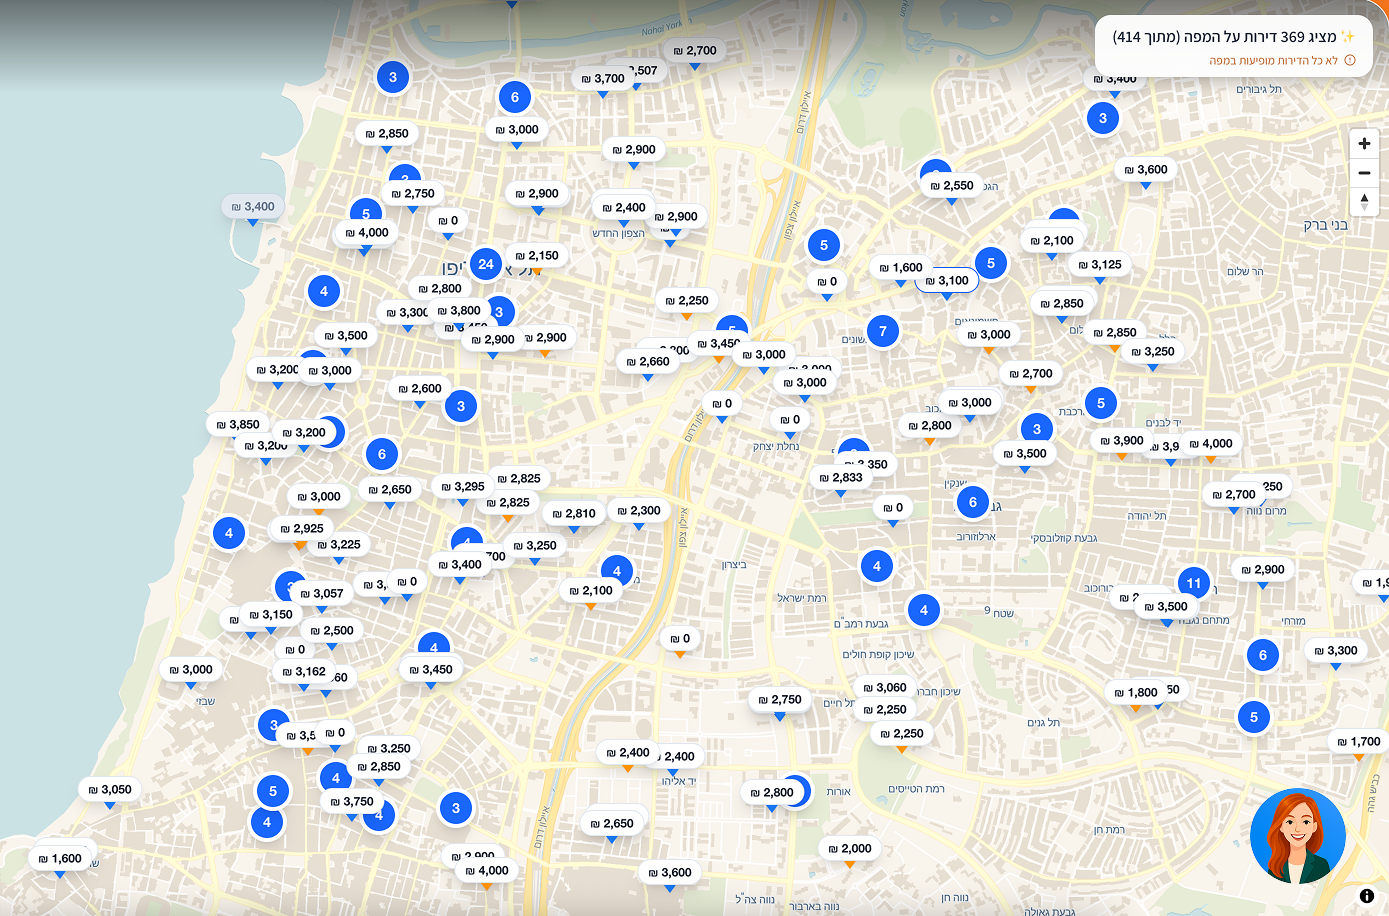Image resolution: width=1389 pixels, height=916 pixels.
Task: Click the orange info icon in the banner
Action: [x=1350, y=61]
